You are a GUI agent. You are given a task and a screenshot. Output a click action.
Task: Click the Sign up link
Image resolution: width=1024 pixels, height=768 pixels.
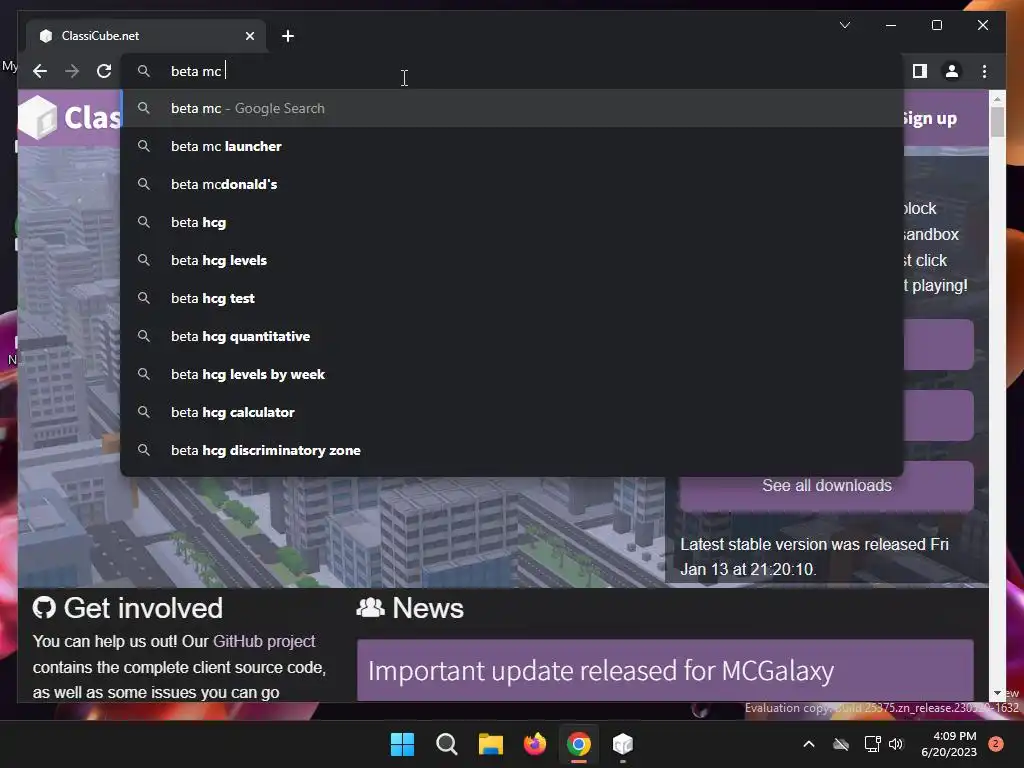930,119
